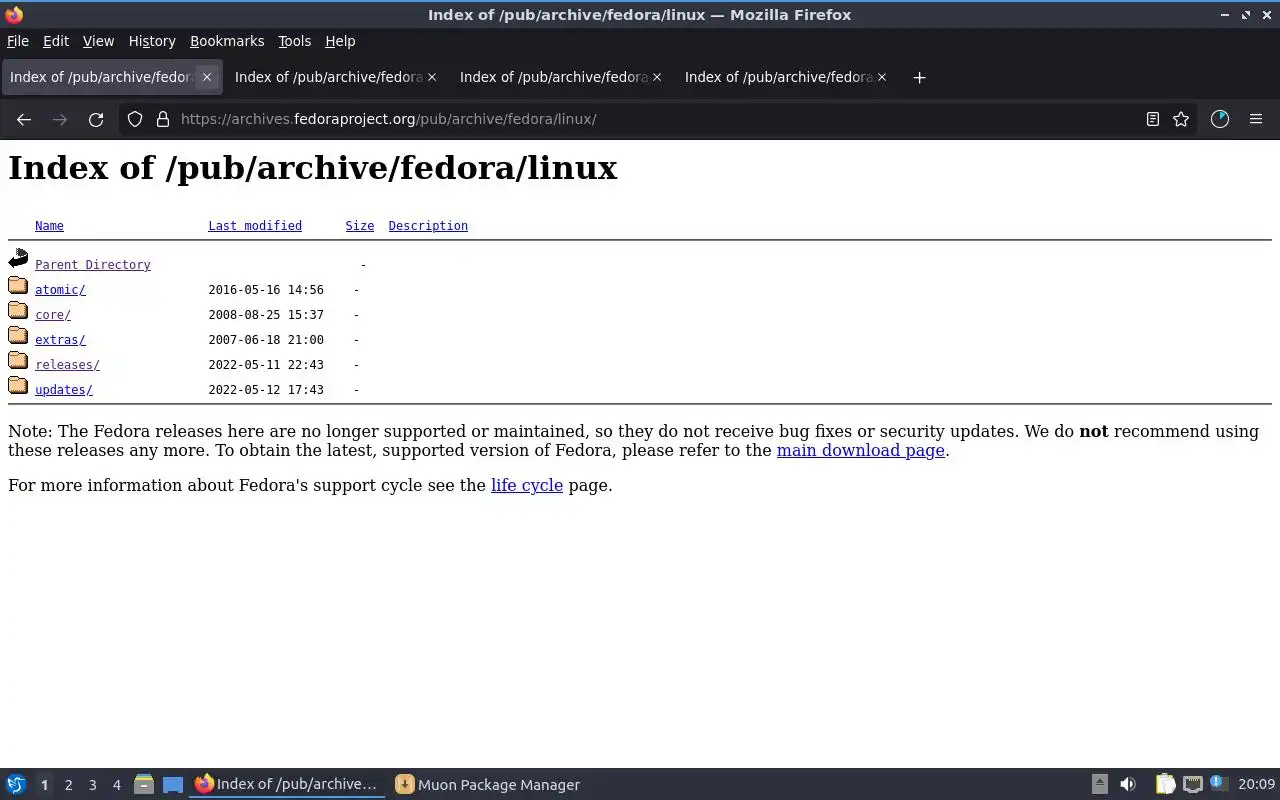
Task: Sort listing by Last modified column
Action: coord(255,226)
